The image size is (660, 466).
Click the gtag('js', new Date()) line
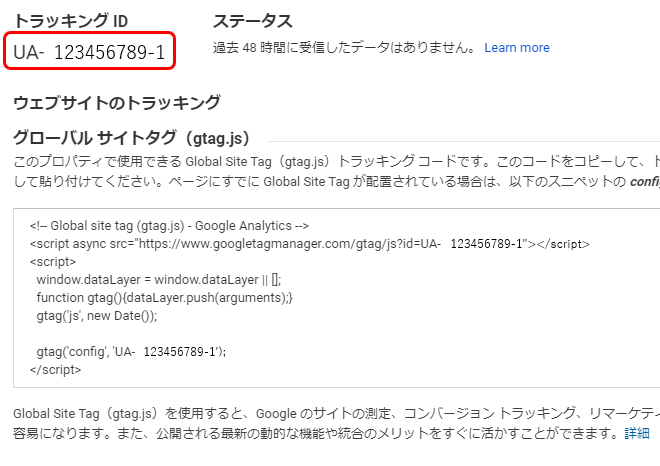(x=97, y=316)
